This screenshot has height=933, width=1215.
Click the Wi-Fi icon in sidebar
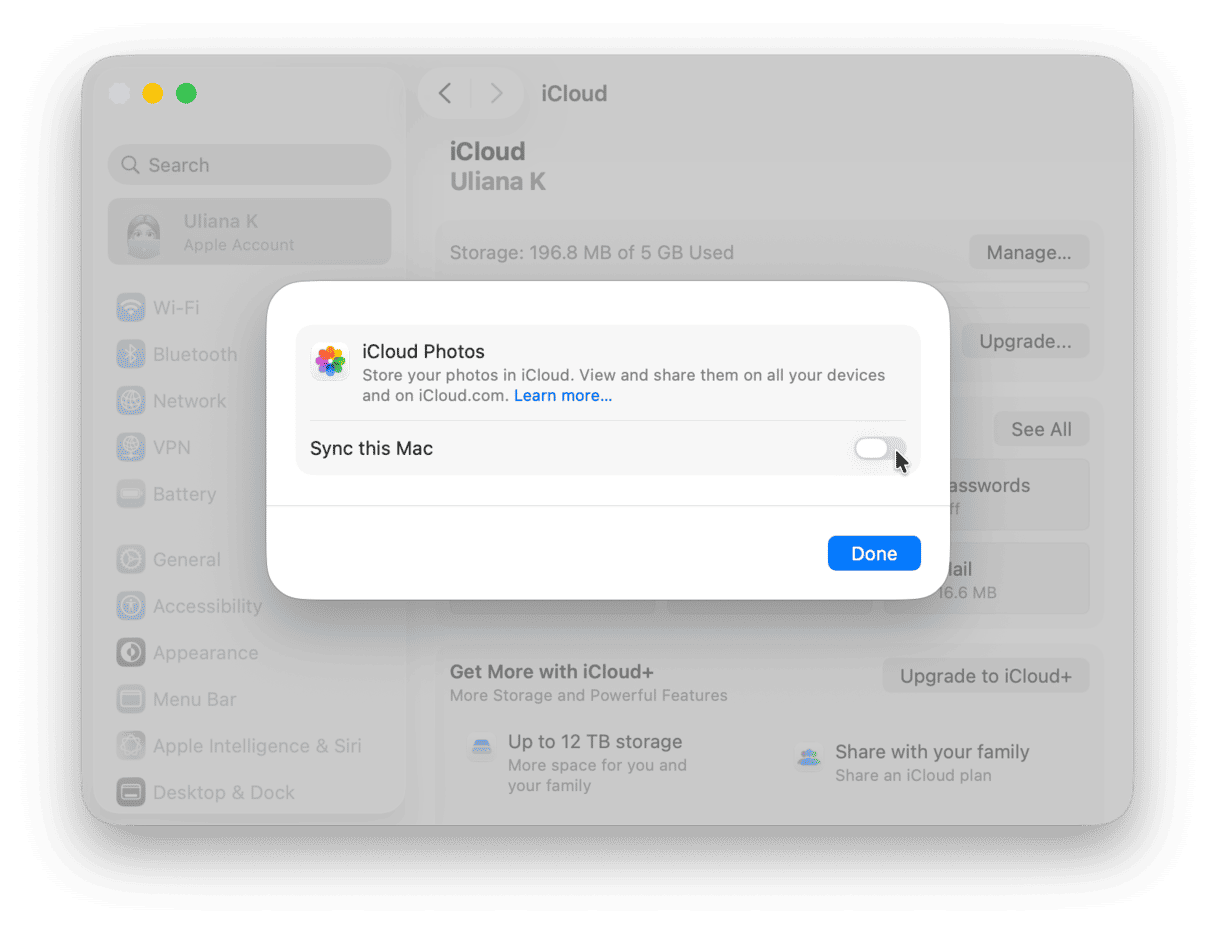[131, 308]
